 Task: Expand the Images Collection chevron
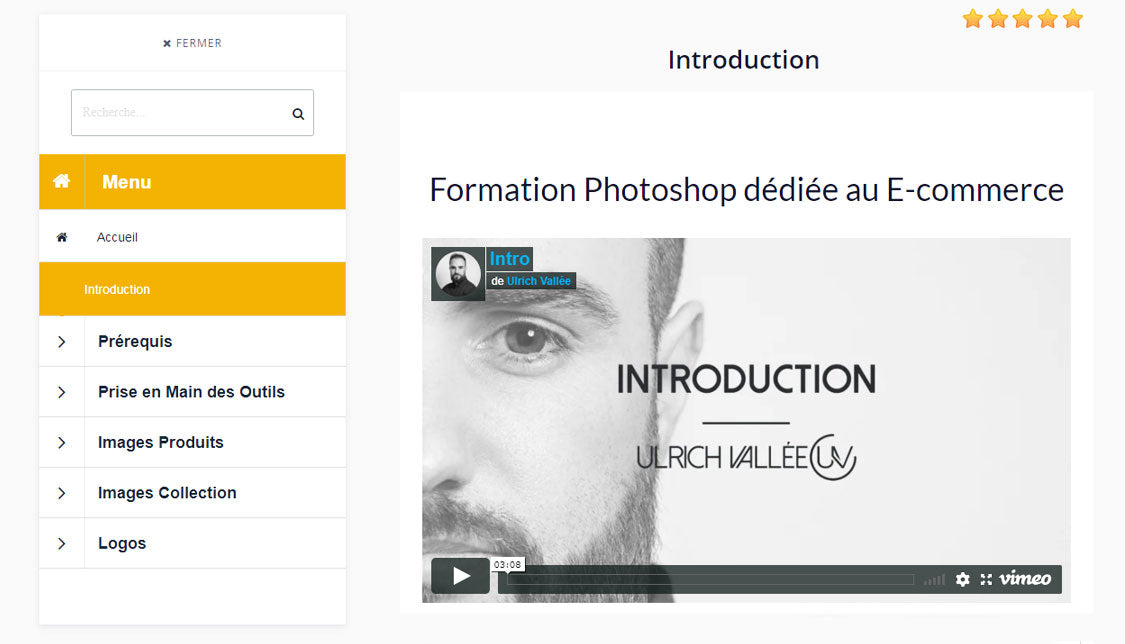[x=62, y=493]
